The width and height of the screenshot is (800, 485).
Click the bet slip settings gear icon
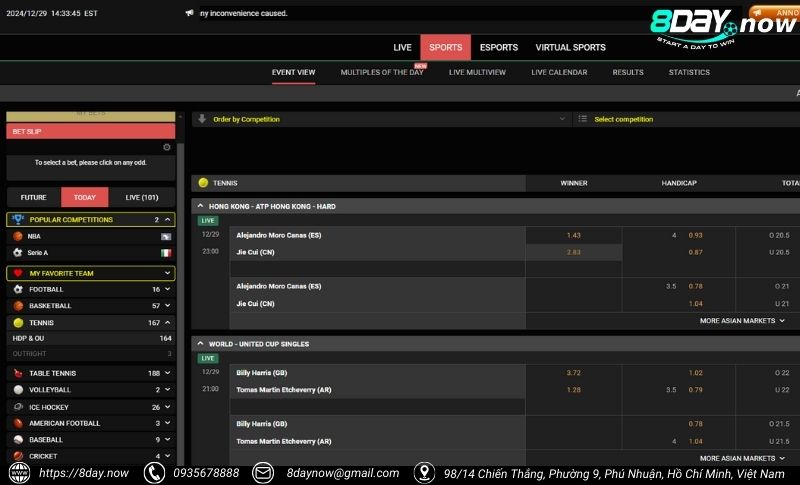point(167,147)
